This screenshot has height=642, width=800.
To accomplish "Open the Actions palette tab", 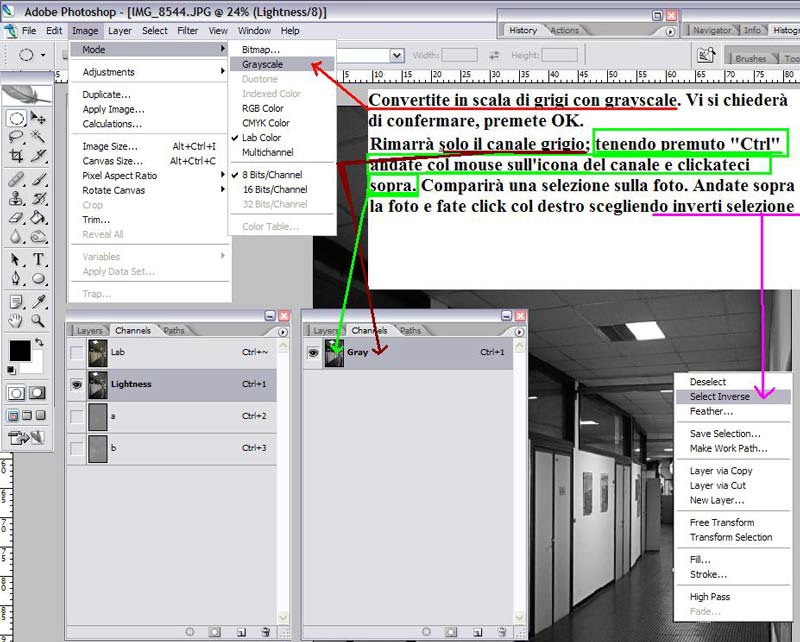I will tap(564, 30).
